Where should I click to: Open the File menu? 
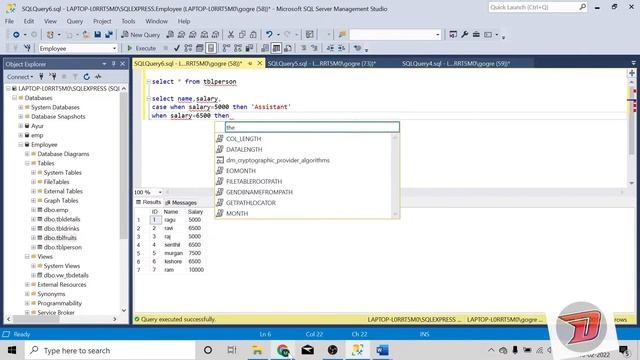point(9,21)
